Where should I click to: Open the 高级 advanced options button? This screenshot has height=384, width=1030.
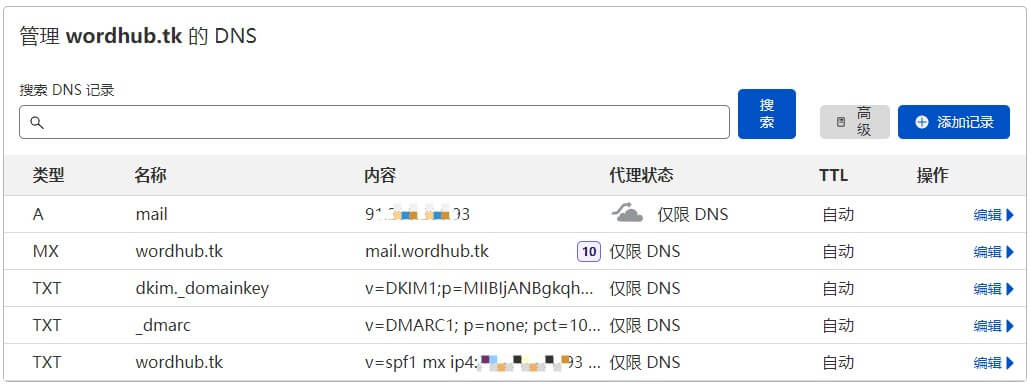point(855,122)
